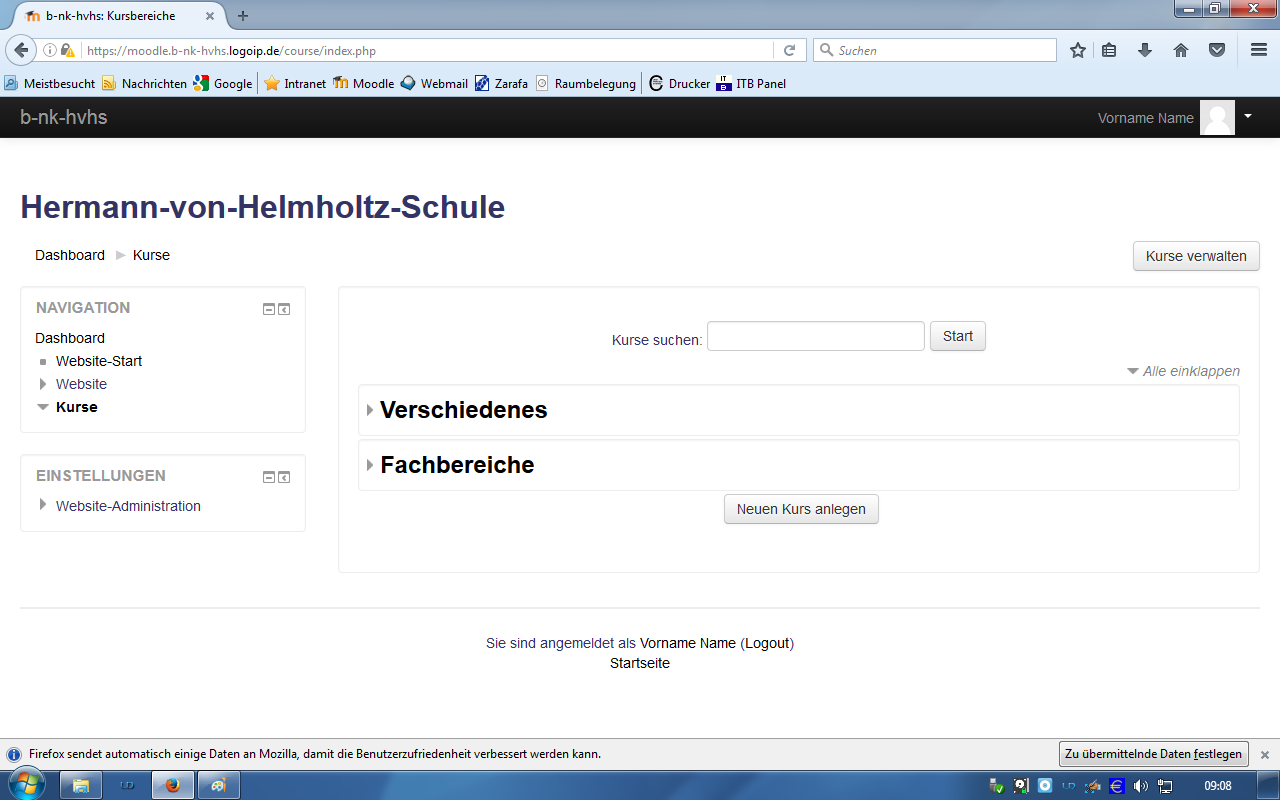
Task: Dock the Navigation block to the side
Action: click(284, 310)
